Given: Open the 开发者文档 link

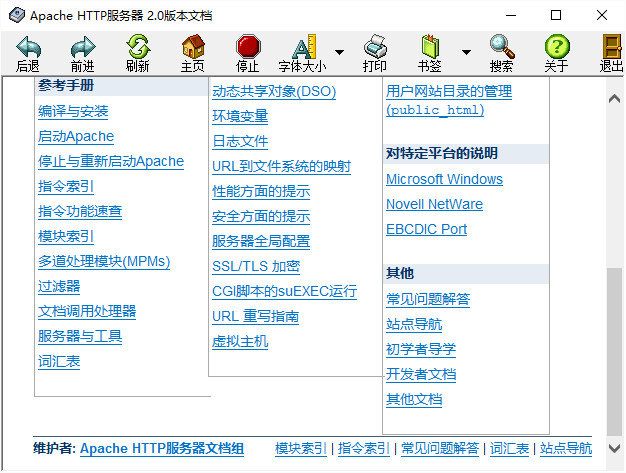Looking at the screenshot, I should pos(421,374).
